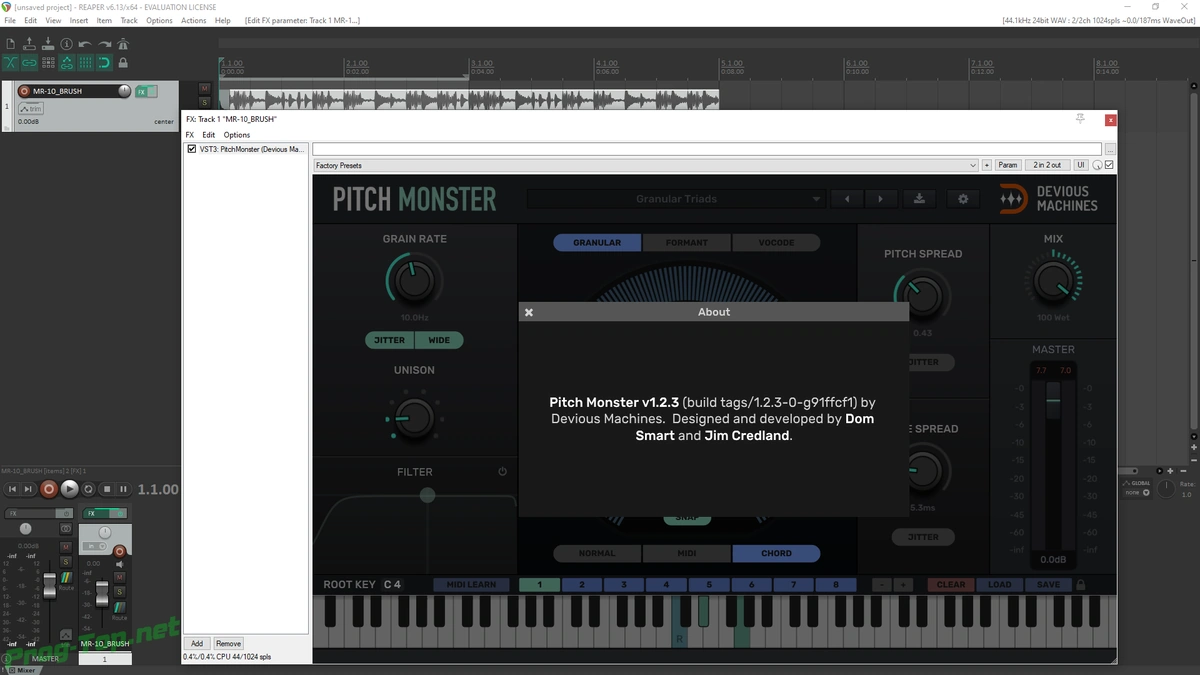Go to previous Pitch Monster preset
Image resolution: width=1200 pixels, height=675 pixels.
point(847,199)
